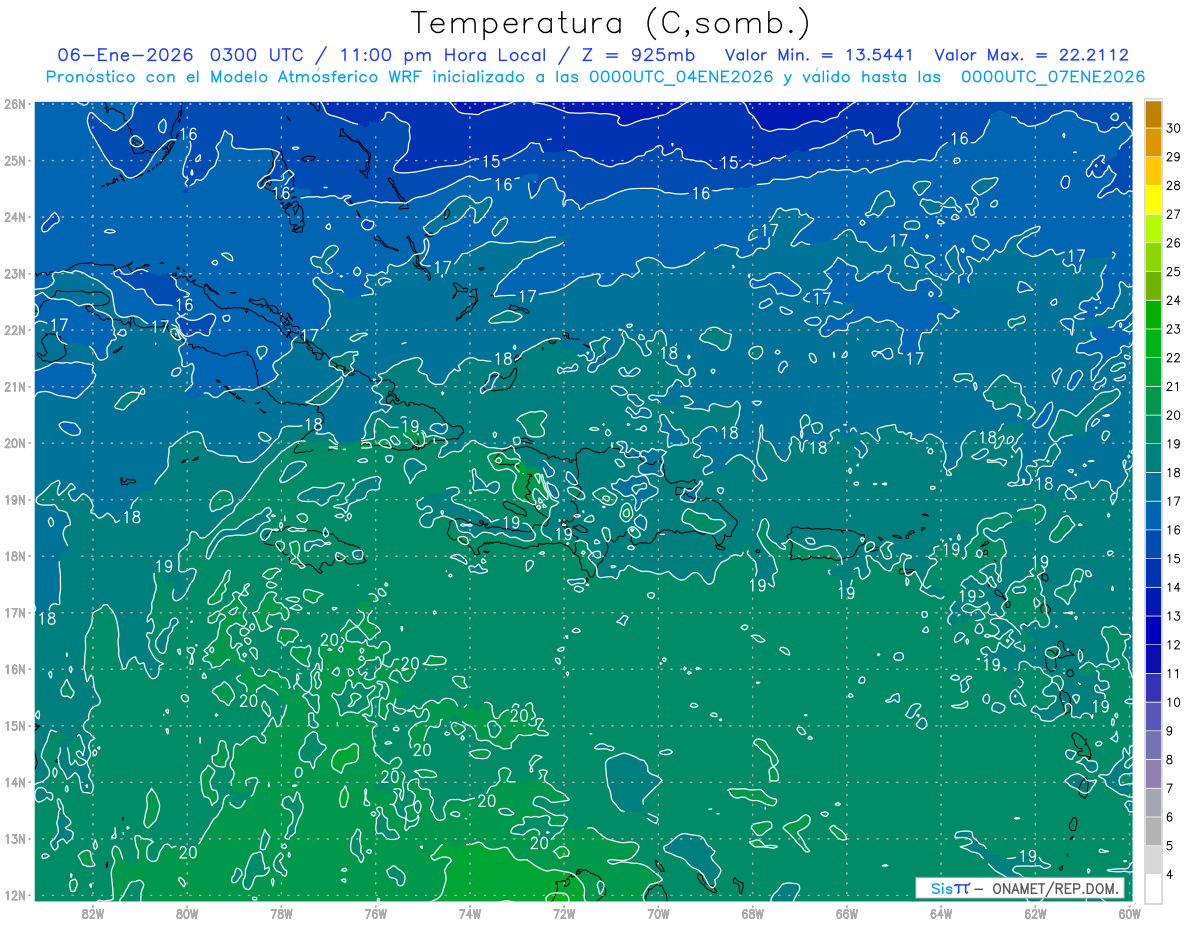Image resolution: width=1200 pixels, height=927 pixels.
Task: Click the 22N latitude axis label
Action: click(x=14, y=330)
